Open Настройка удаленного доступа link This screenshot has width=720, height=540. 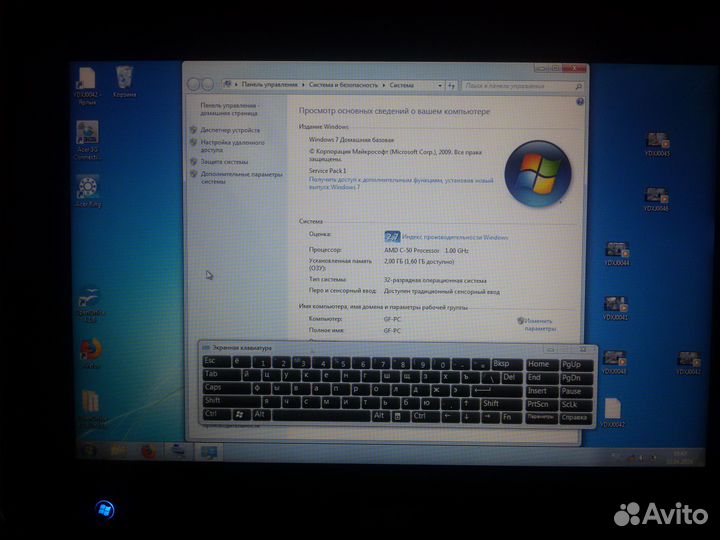[x=232, y=146]
